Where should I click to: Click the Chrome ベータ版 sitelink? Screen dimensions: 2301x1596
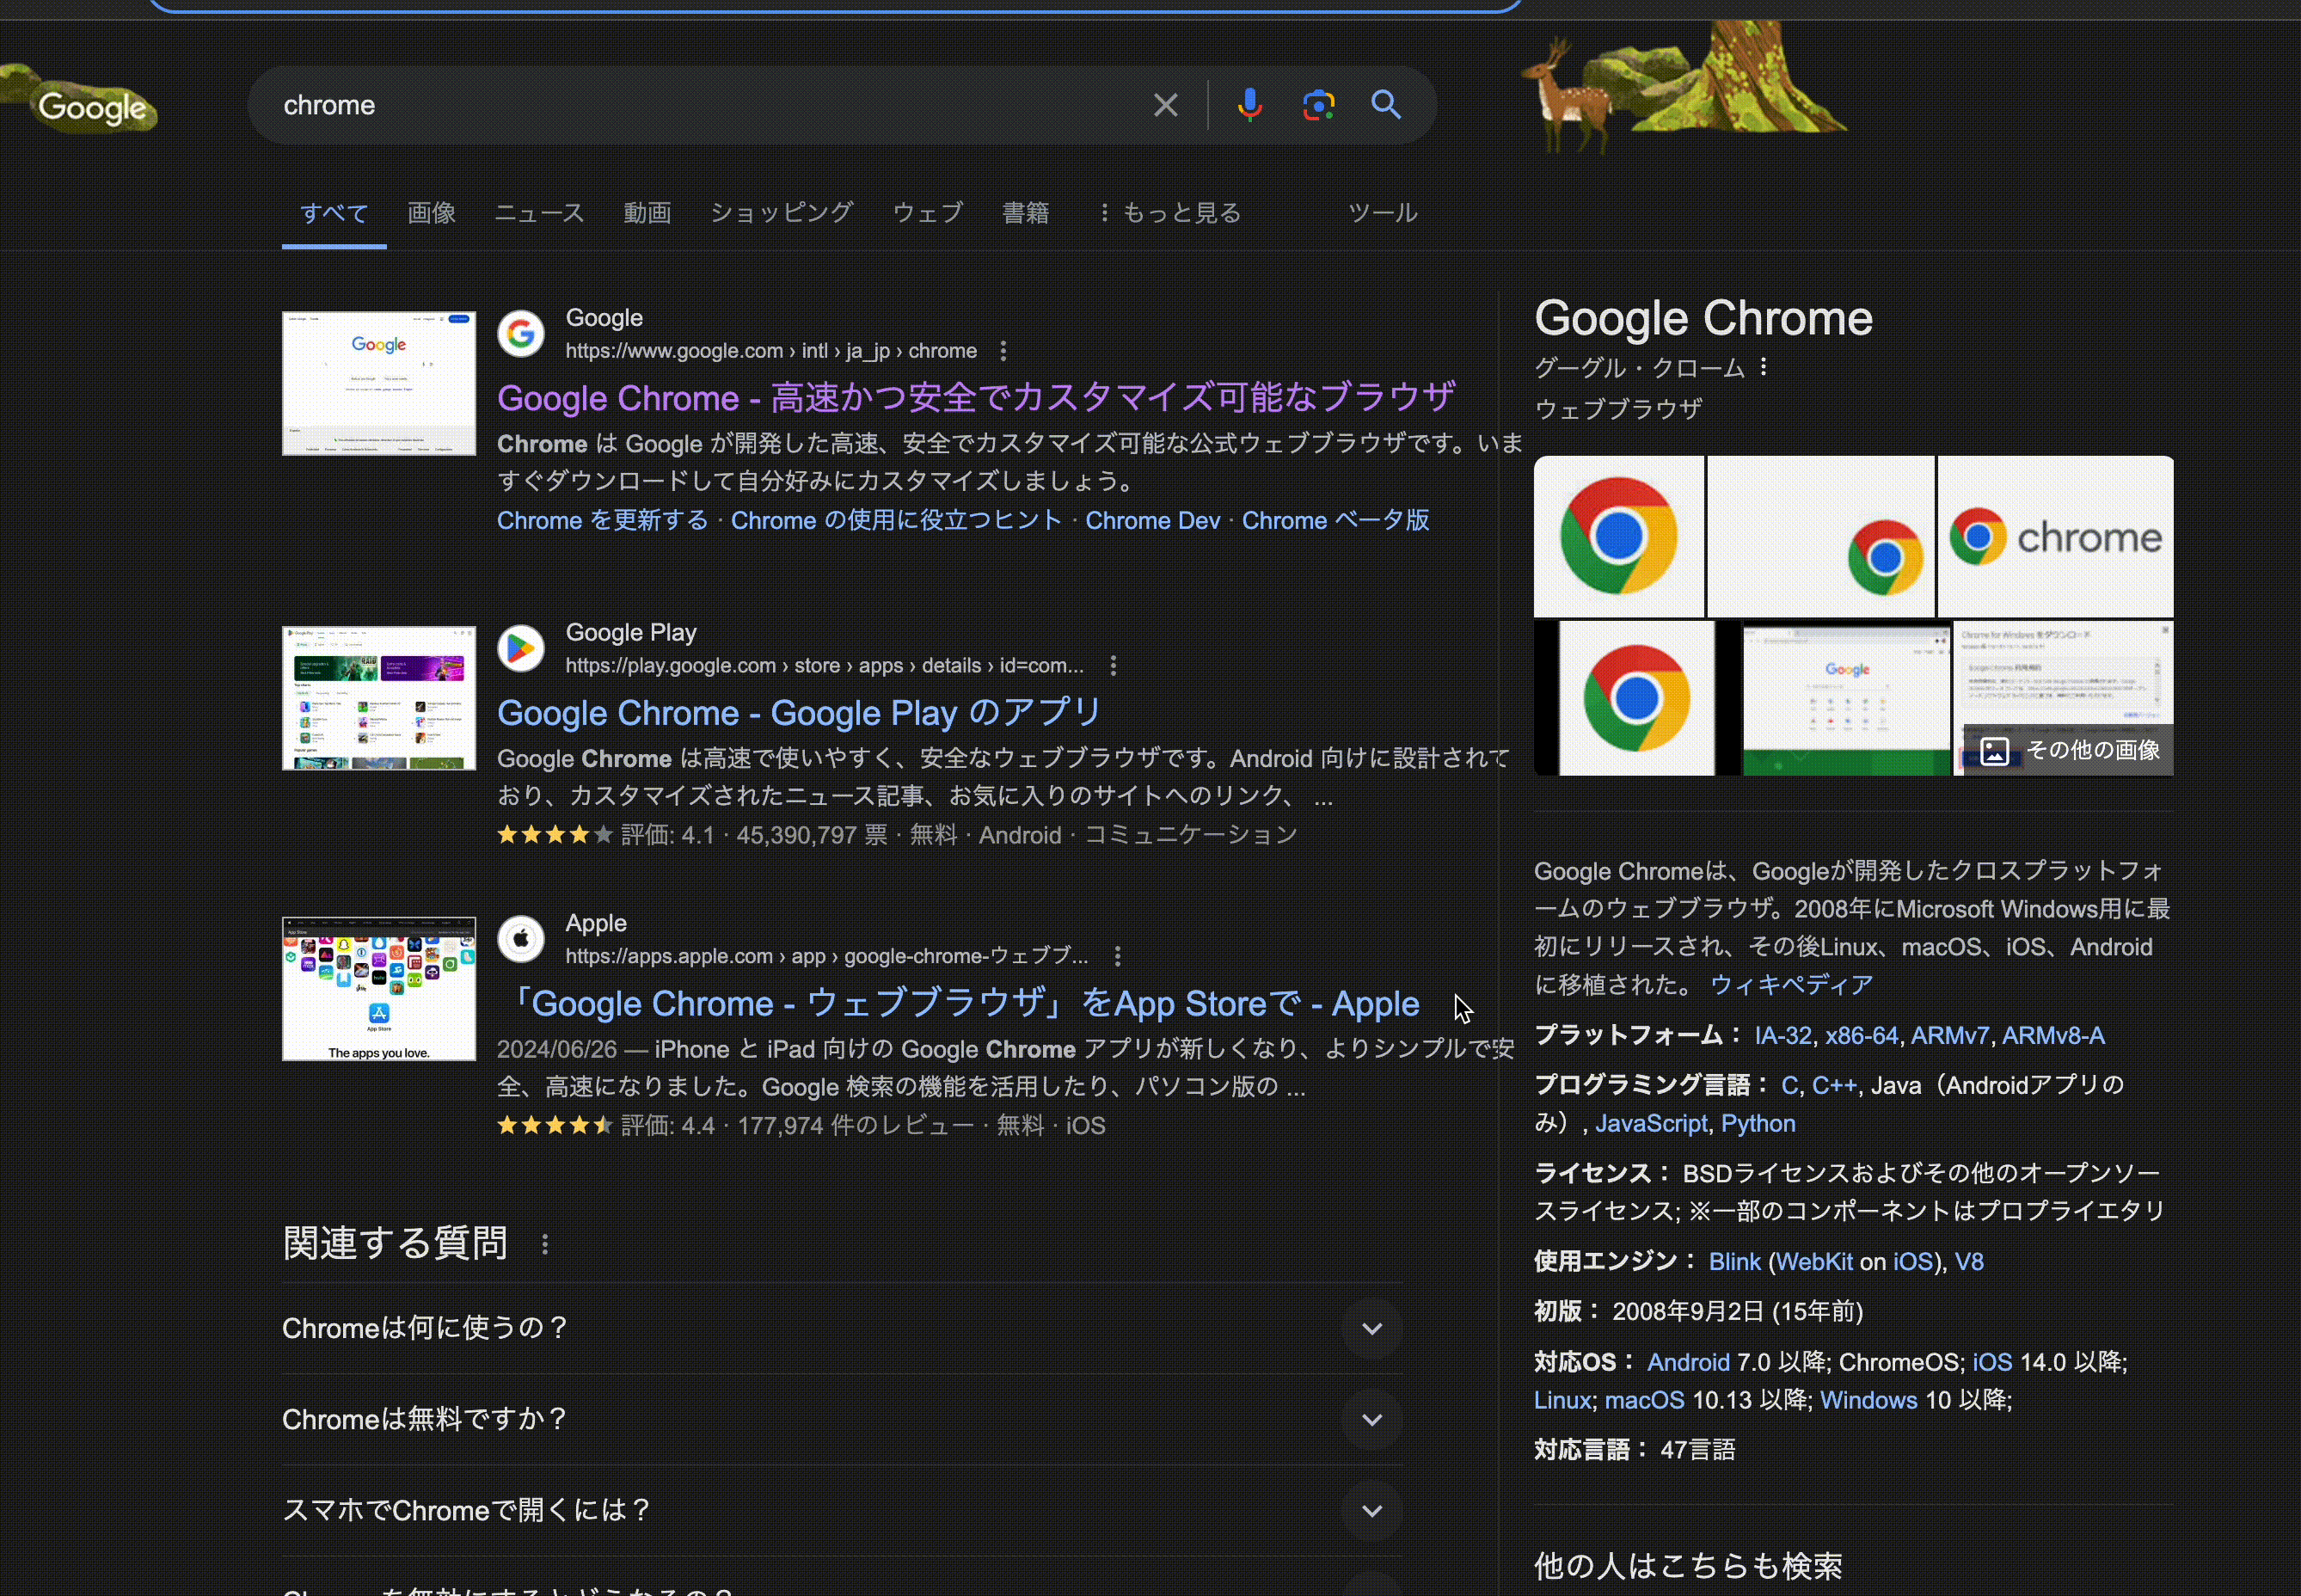(x=1335, y=521)
